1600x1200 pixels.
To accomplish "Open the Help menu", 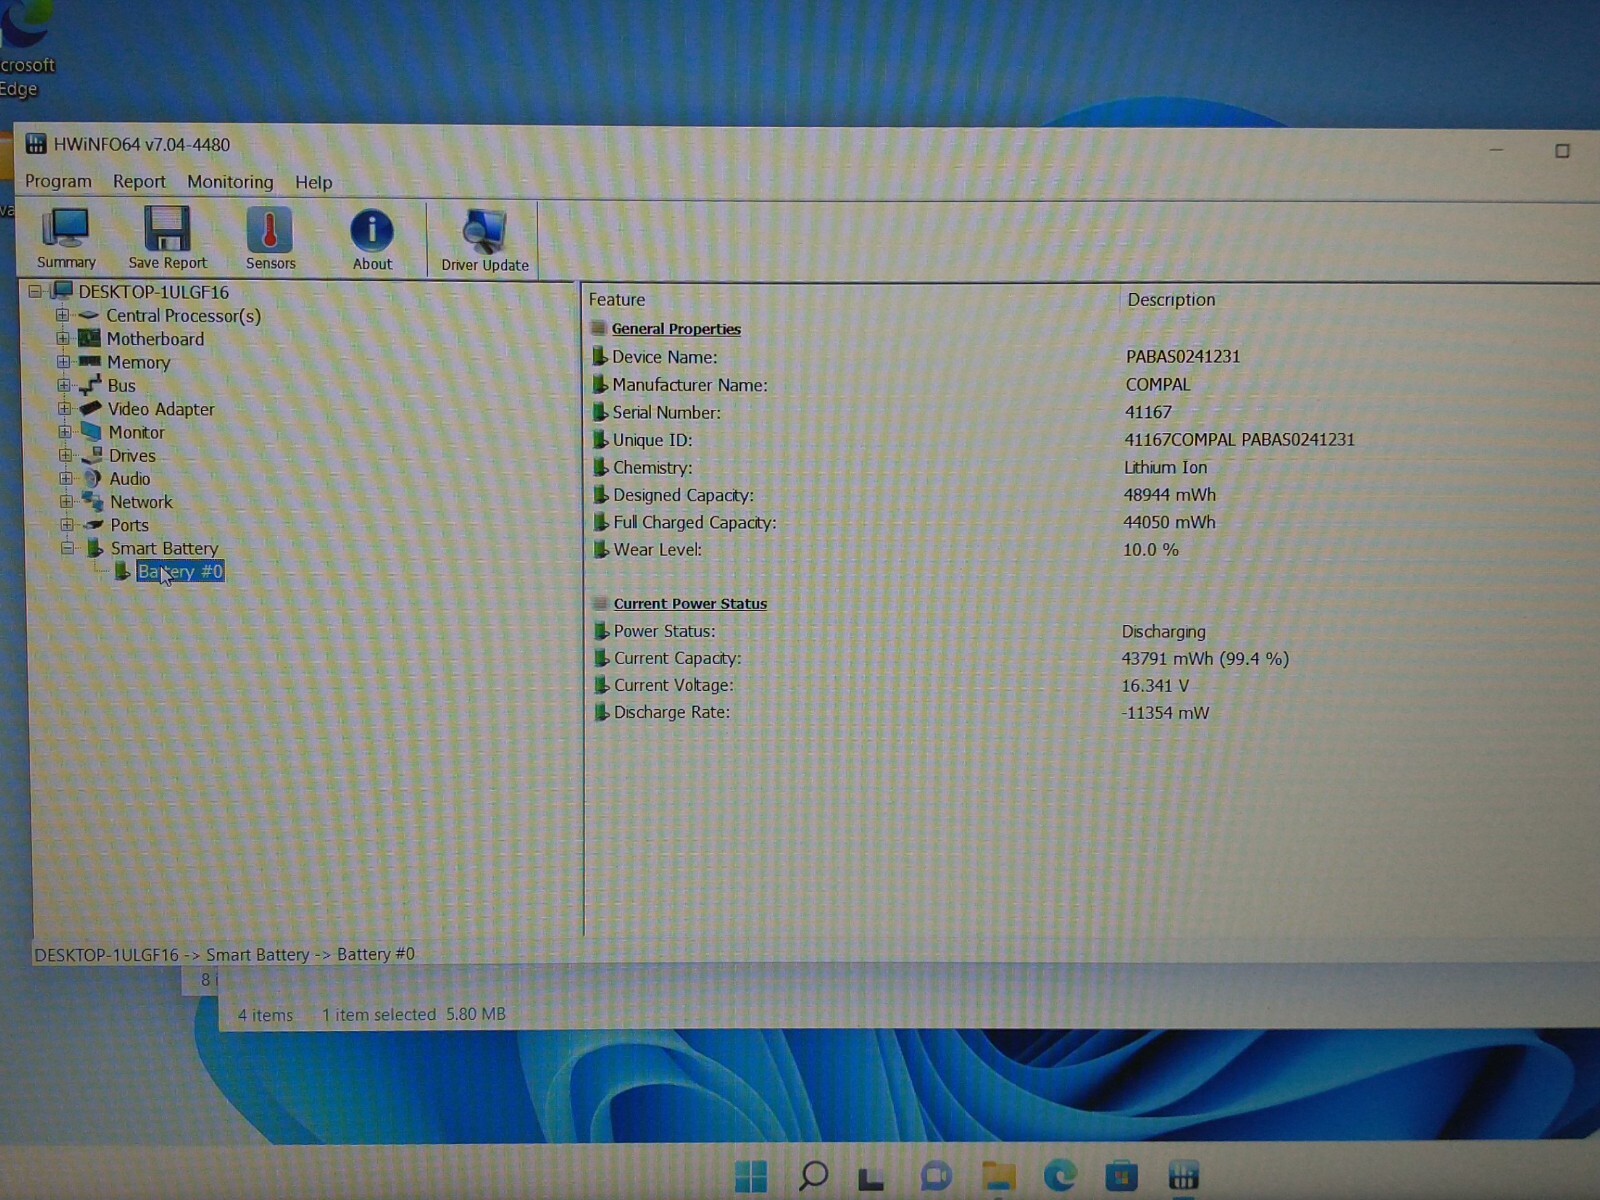I will pyautogui.click(x=313, y=182).
